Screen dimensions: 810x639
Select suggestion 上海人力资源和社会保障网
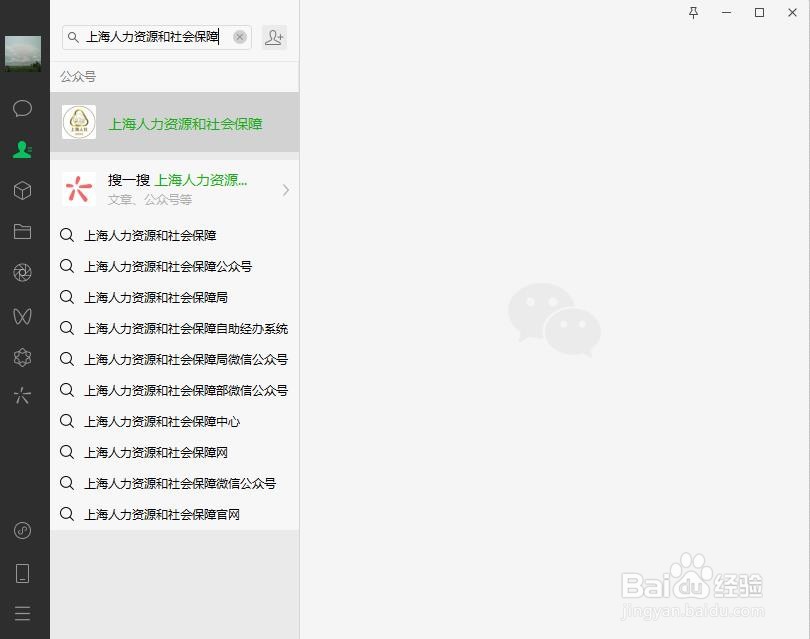click(x=175, y=453)
